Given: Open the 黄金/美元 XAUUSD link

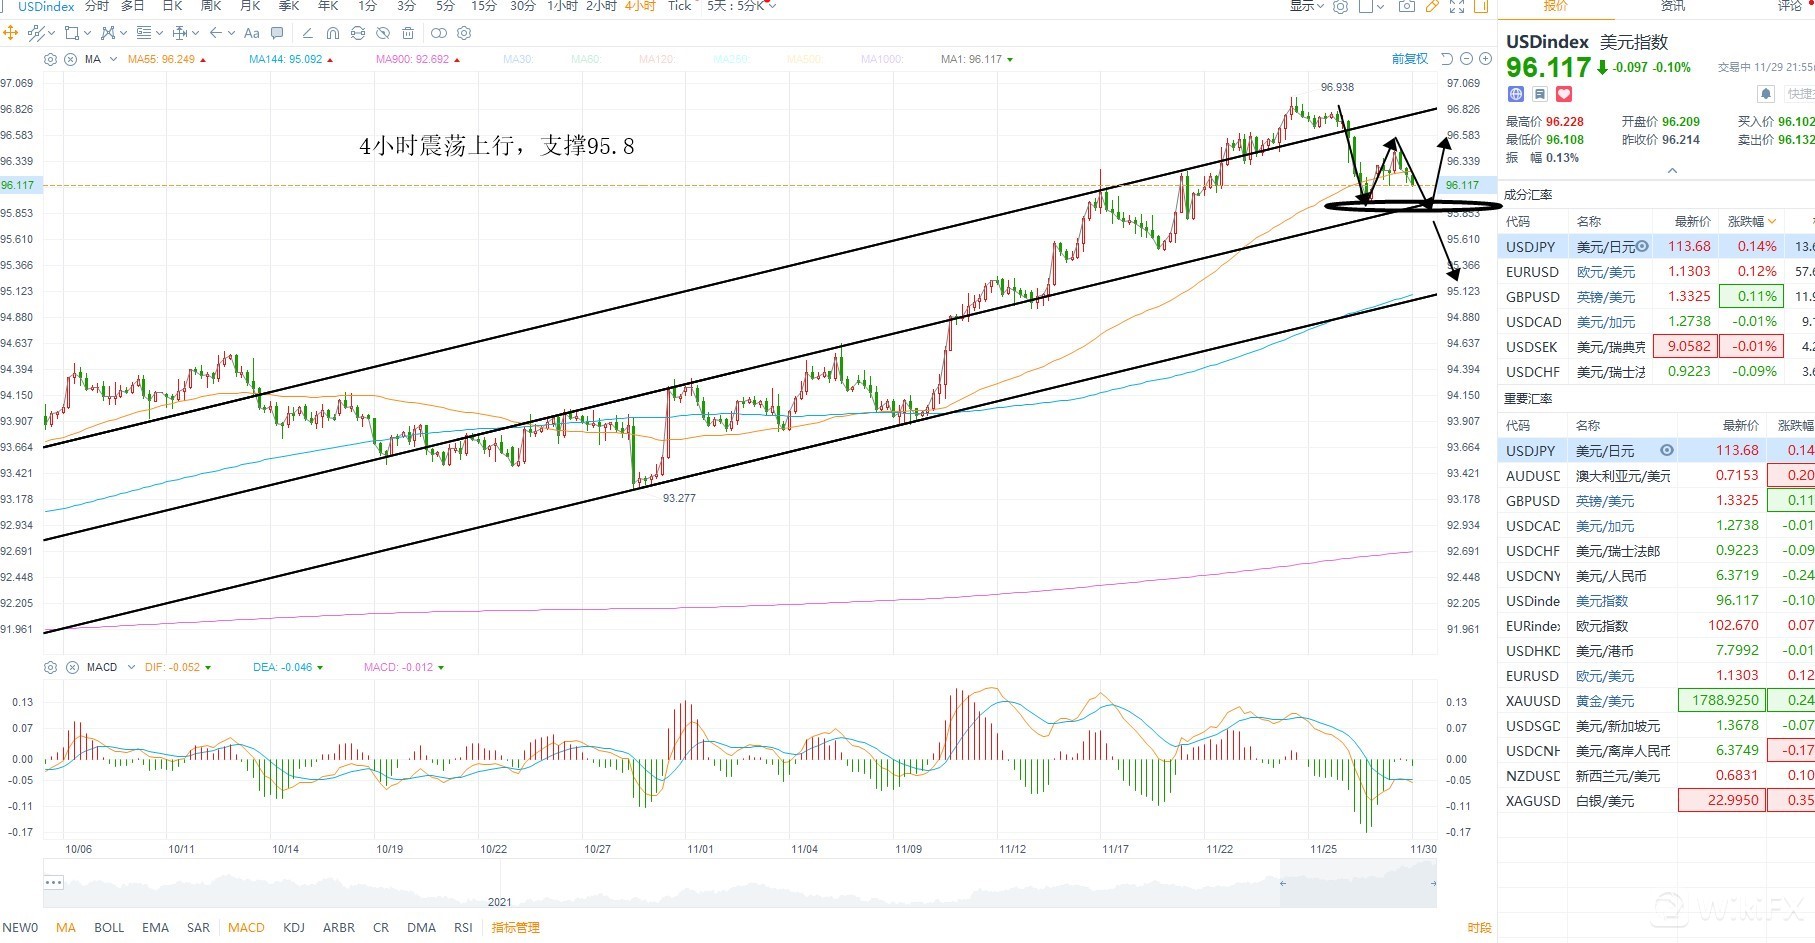Looking at the screenshot, I should point(1605,701).
